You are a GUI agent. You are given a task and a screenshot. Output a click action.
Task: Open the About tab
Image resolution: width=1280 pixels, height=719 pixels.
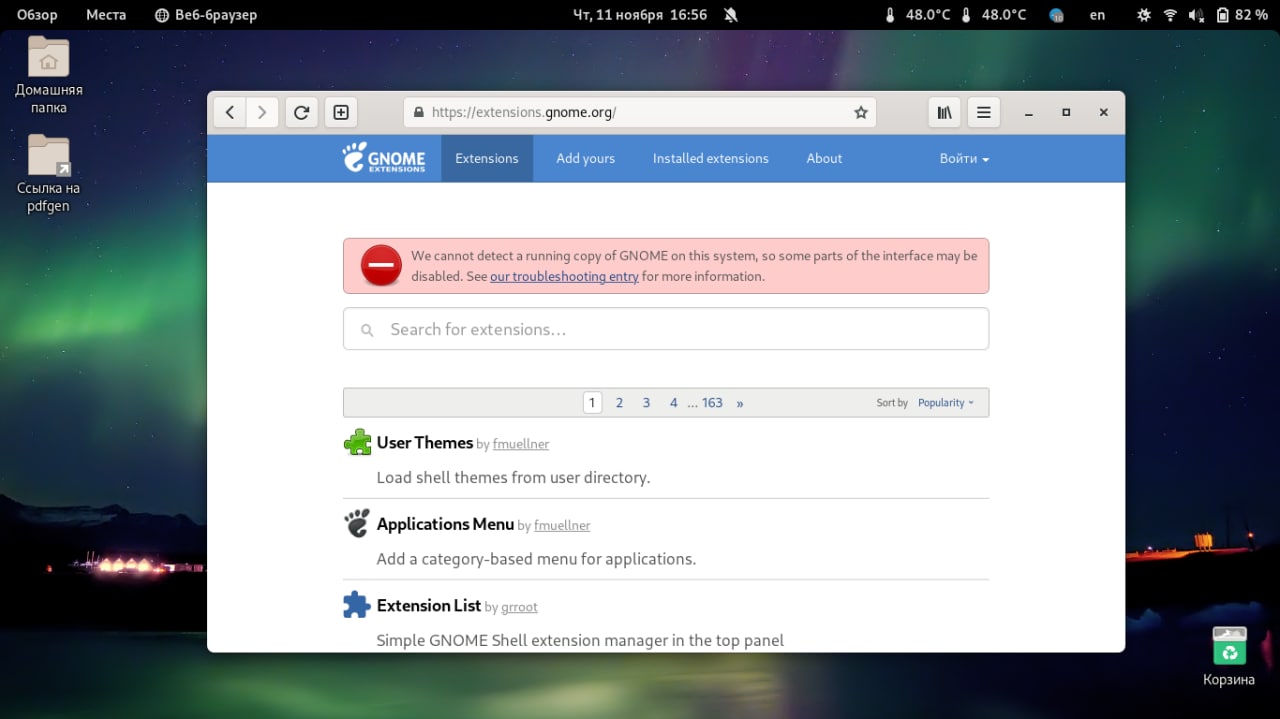click(824, 158)
